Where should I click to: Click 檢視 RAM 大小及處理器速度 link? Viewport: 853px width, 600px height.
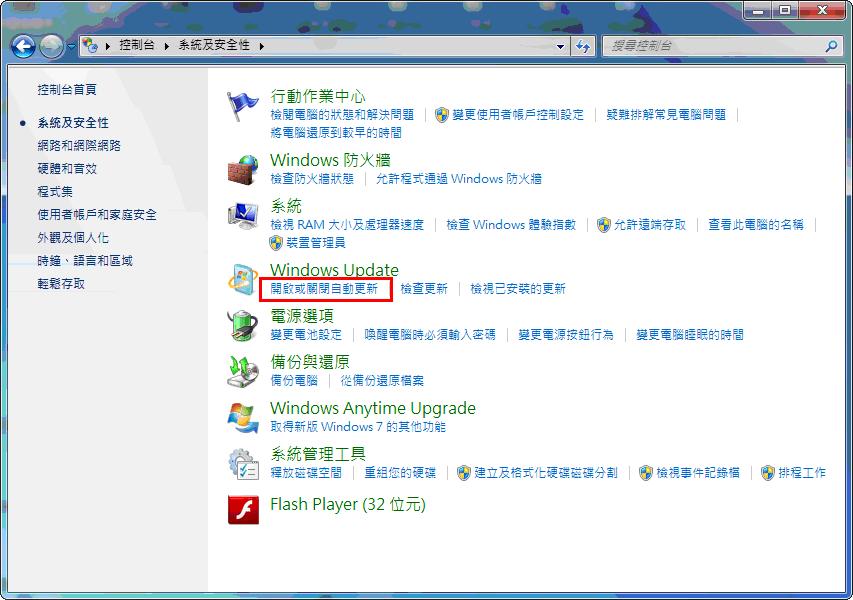coord(347,225)
